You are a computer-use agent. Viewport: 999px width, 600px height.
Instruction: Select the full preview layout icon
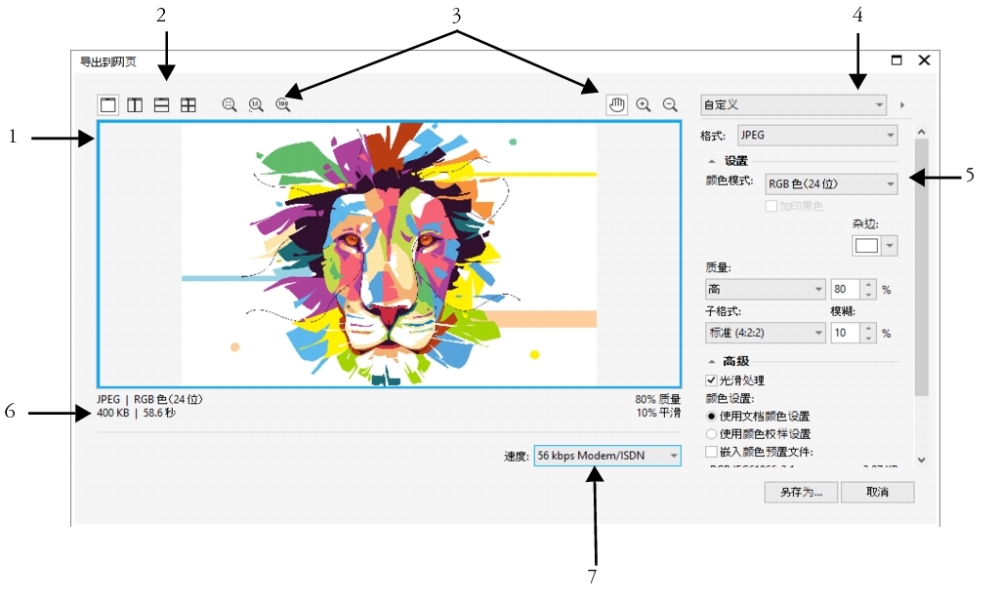pyautogui.click(x=108, y=104)
